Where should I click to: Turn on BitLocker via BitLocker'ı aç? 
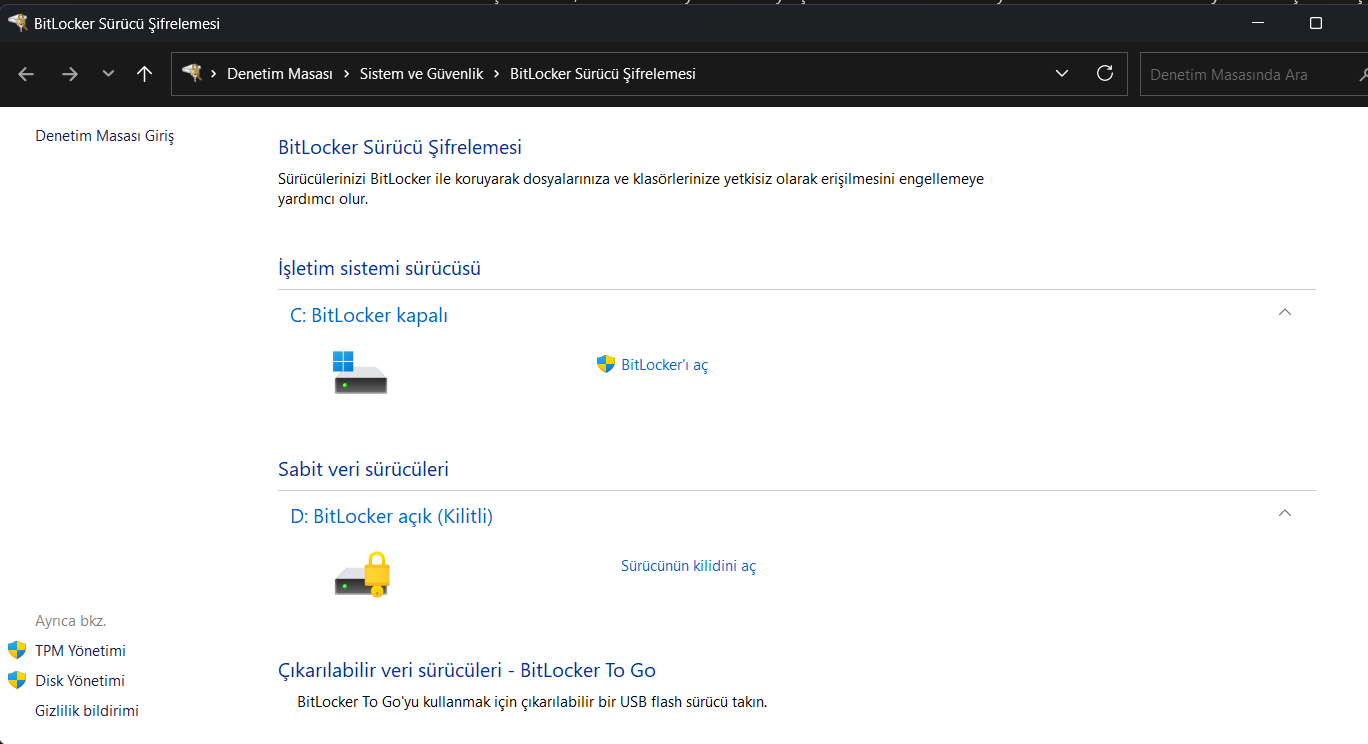[x=664, y=365]
